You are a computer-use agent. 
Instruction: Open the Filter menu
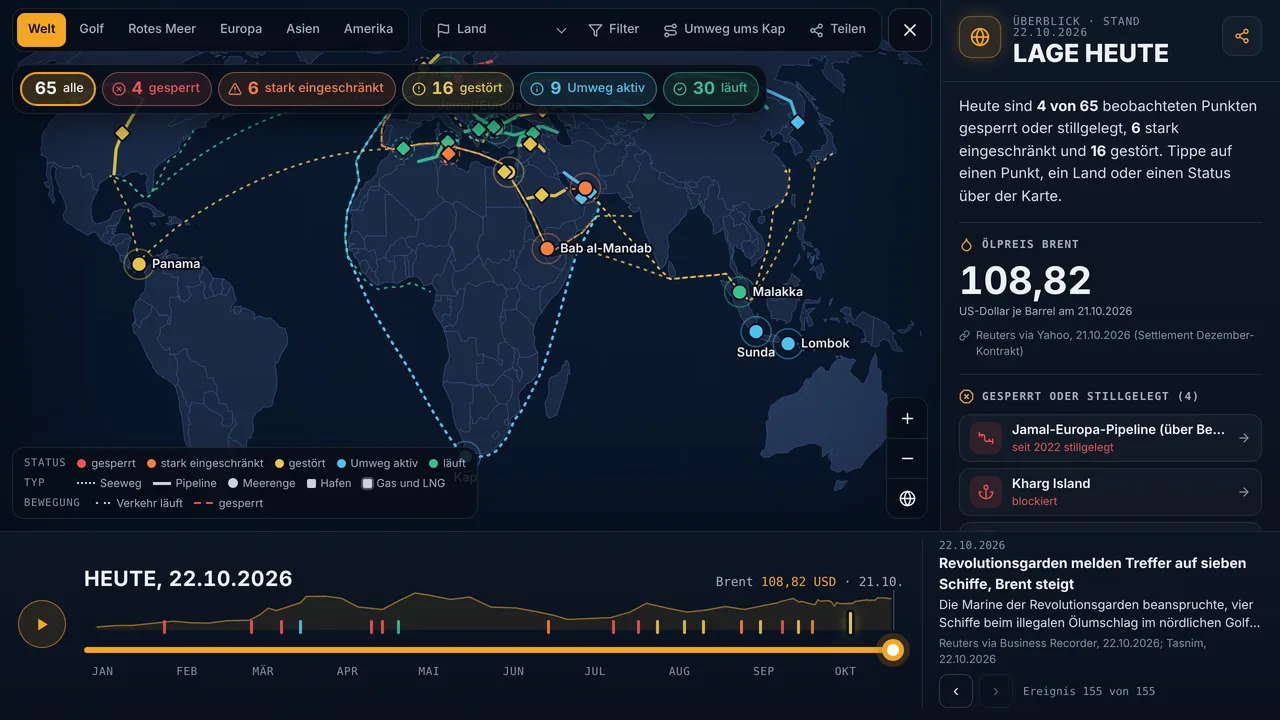point(613,30)
